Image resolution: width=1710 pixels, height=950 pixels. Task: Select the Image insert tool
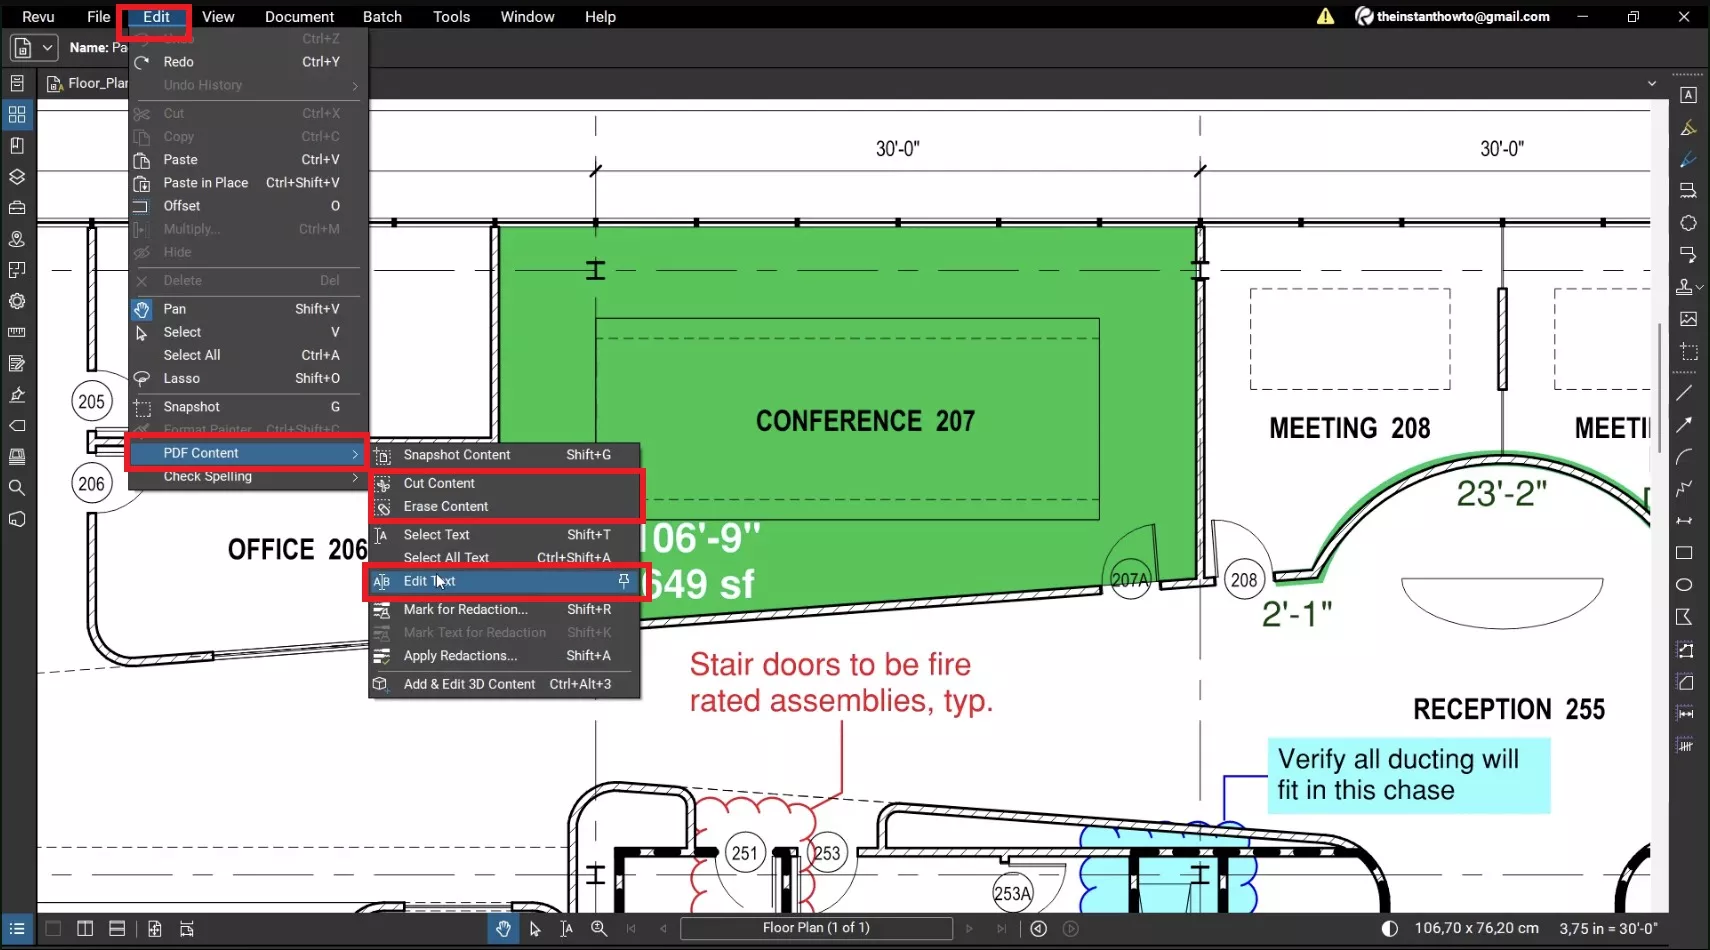click(x=1688, y=319)
